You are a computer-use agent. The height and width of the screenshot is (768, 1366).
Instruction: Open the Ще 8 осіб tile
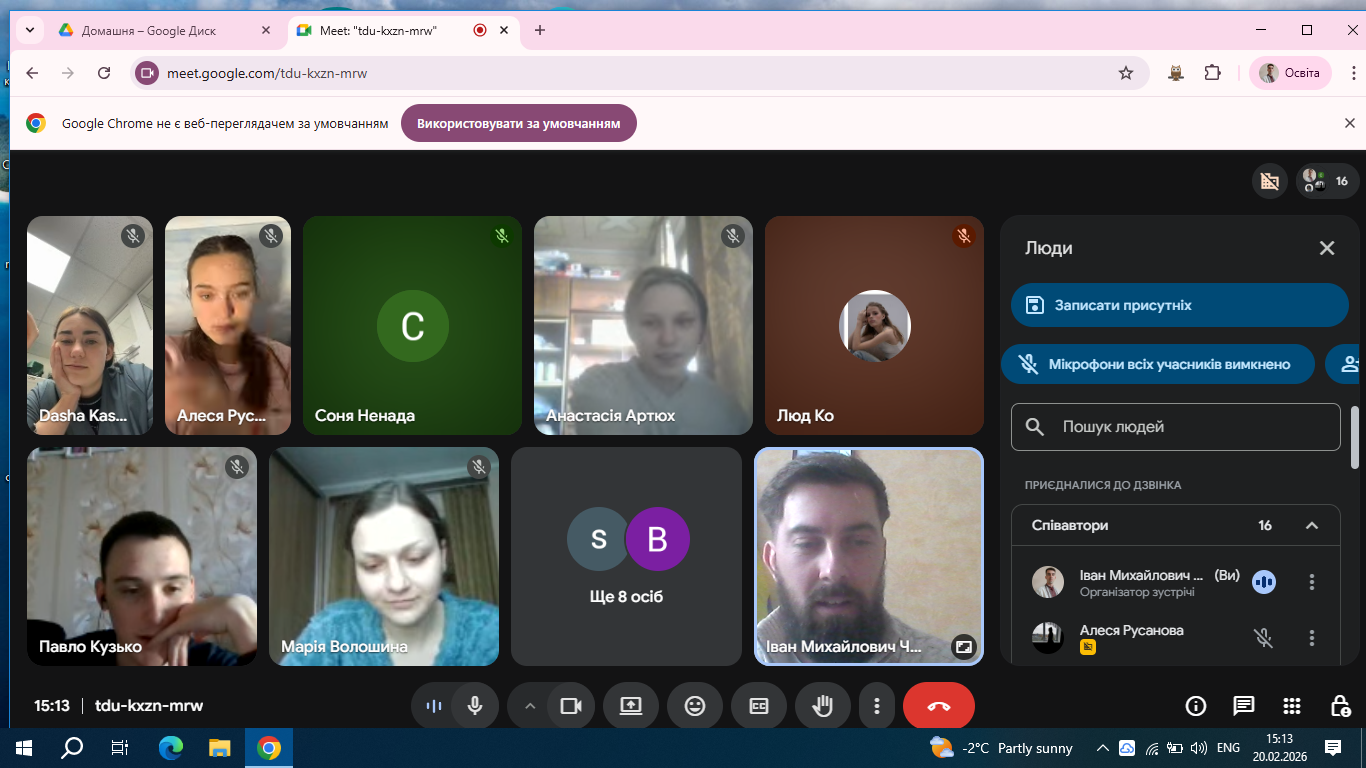point(626,556)
